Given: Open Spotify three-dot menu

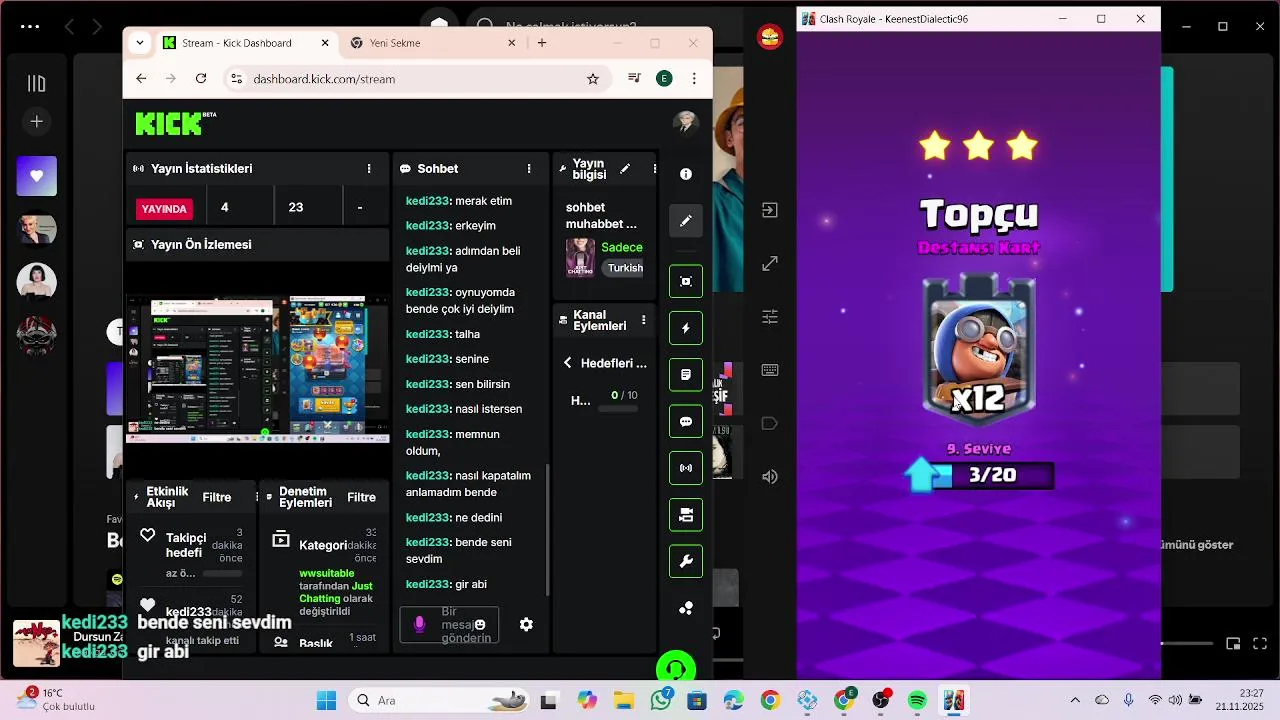Looking at the screenshot, I should (x=30, y=27).
